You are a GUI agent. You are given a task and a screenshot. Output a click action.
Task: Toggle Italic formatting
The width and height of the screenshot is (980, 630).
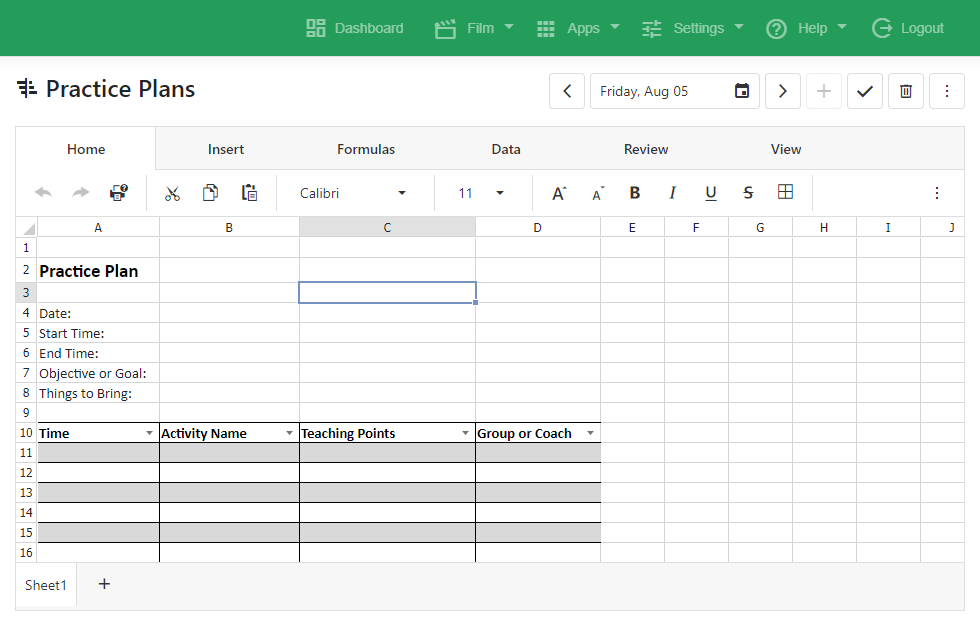click(672, 193)
